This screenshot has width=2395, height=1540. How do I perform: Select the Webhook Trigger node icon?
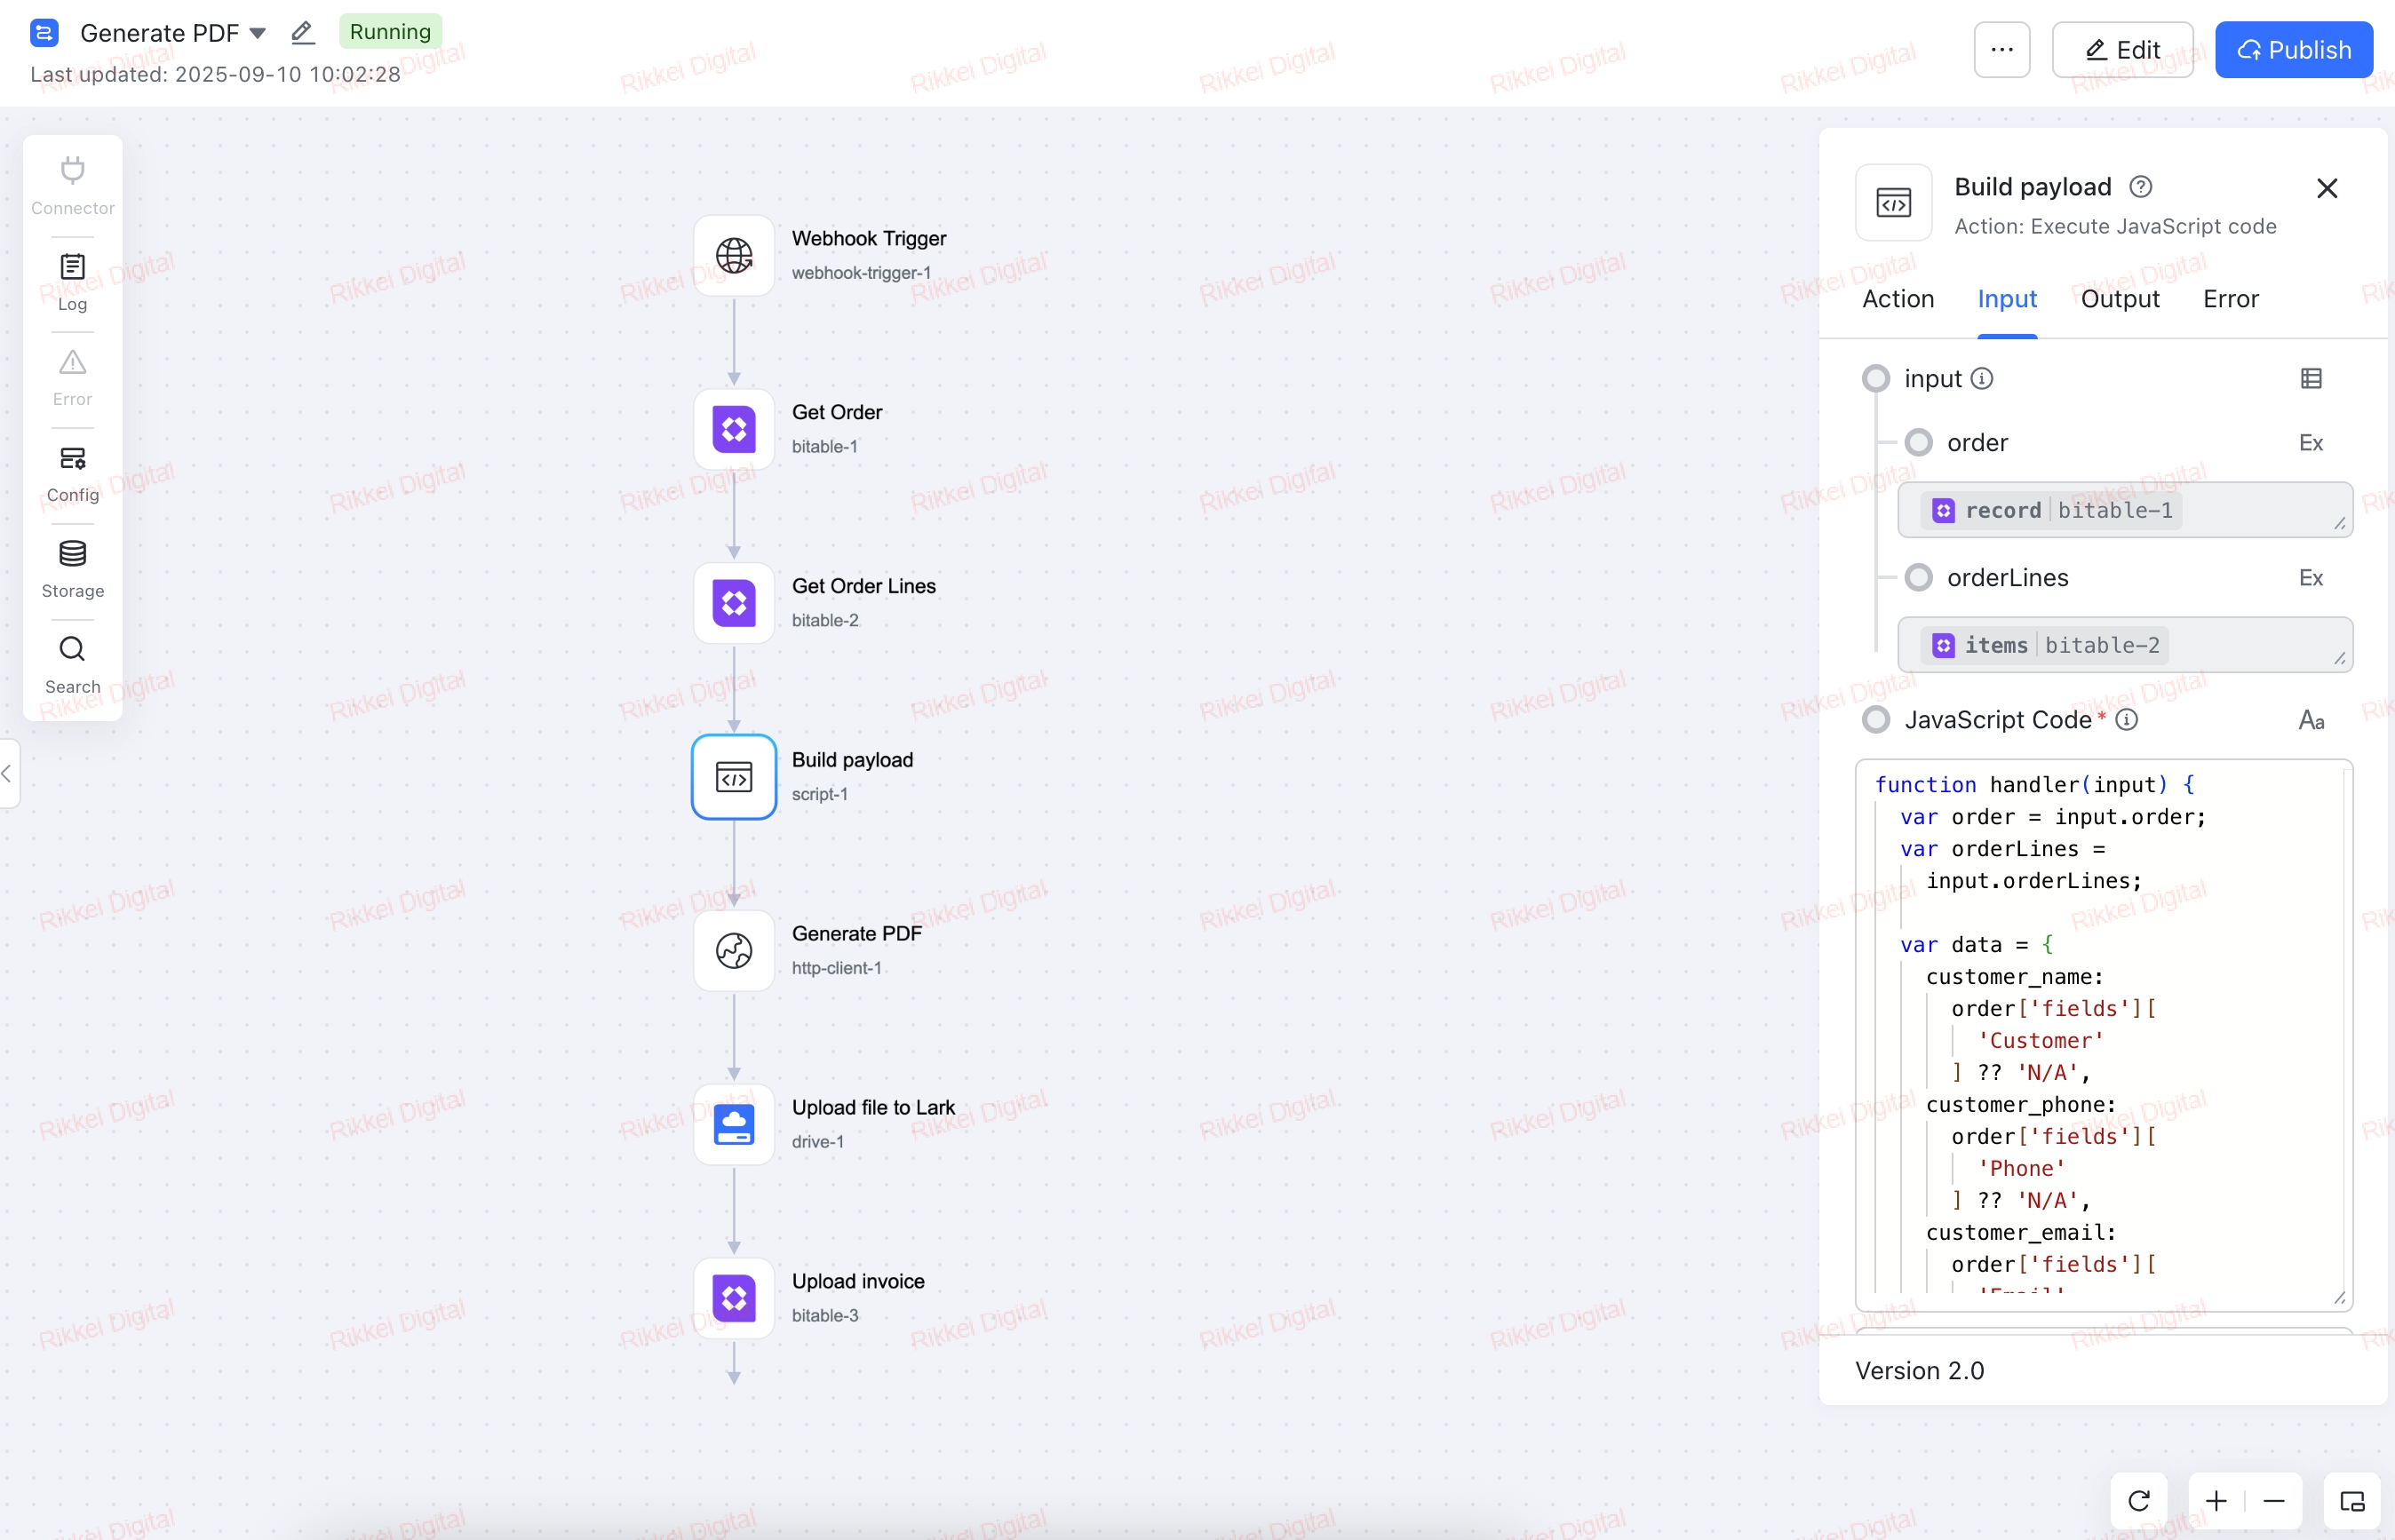pos(734,255)
